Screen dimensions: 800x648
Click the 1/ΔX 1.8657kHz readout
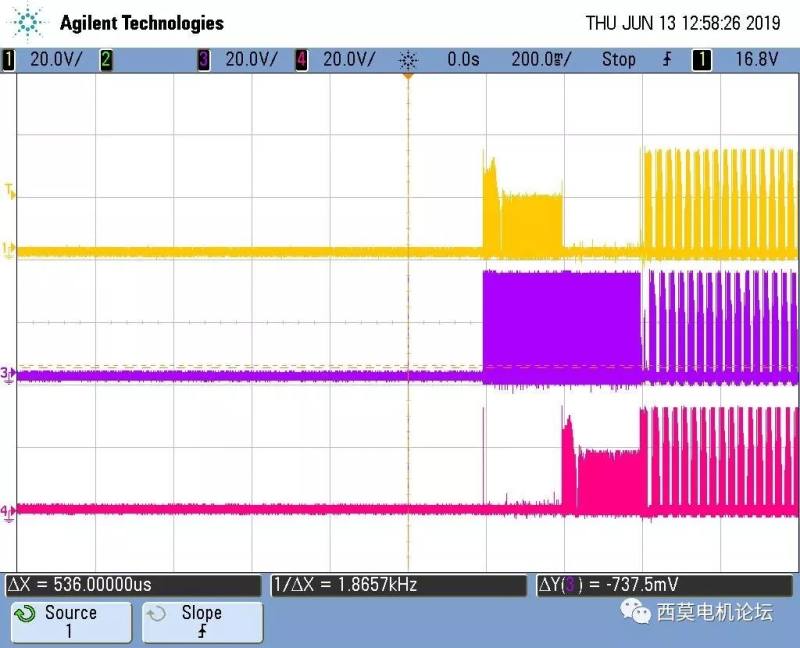pos(396,585)
